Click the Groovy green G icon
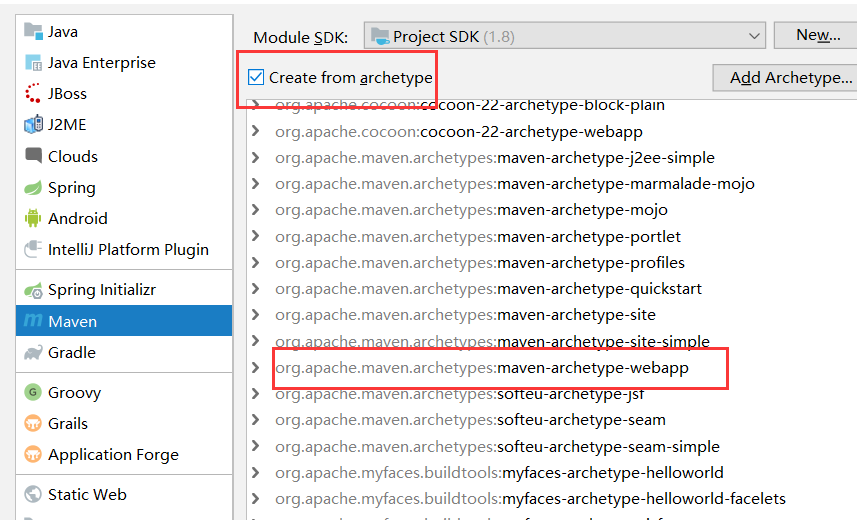This screenshot has width=857, height=520. click(33, 392)
